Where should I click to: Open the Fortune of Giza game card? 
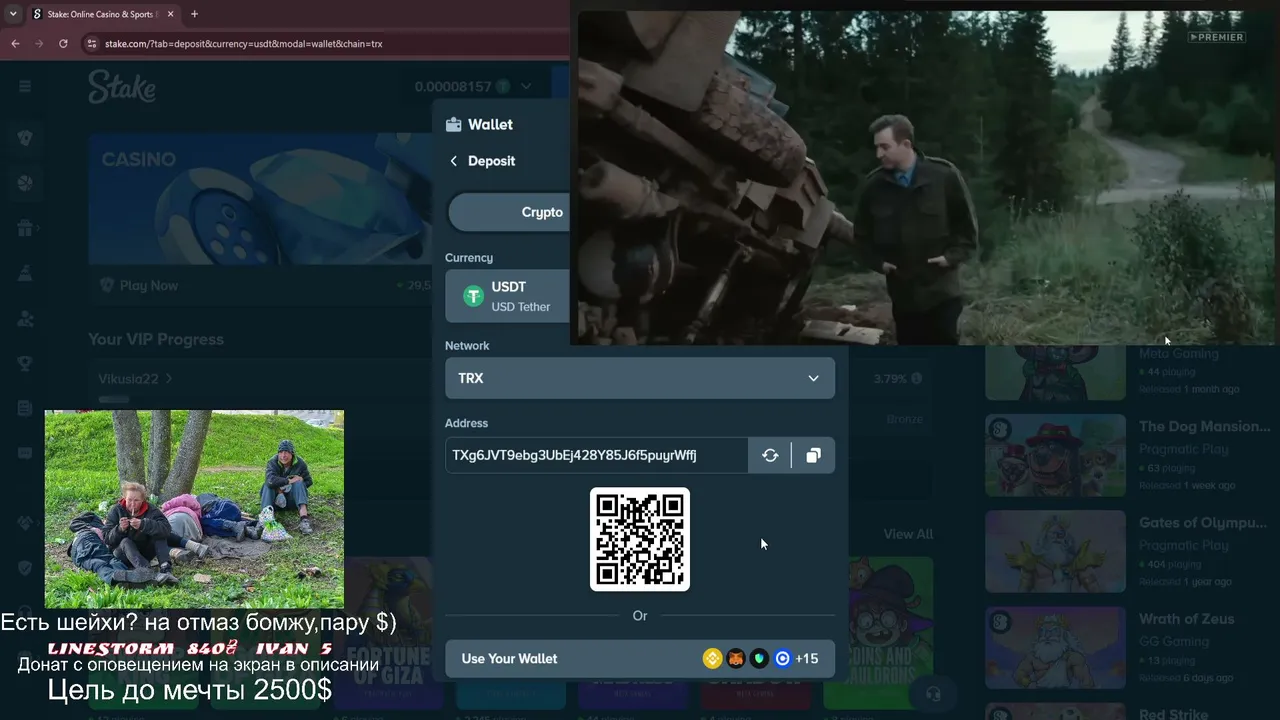[390, 632]
